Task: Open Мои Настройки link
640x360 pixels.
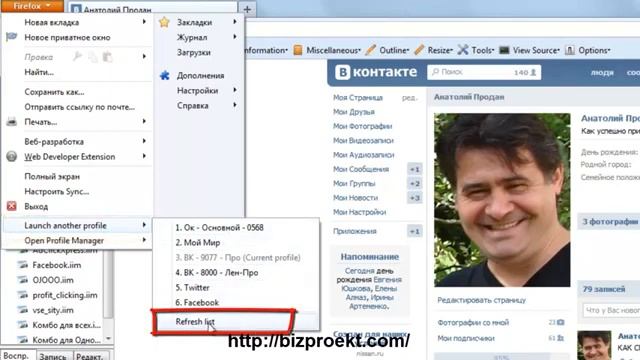Action: coord(359,212)
